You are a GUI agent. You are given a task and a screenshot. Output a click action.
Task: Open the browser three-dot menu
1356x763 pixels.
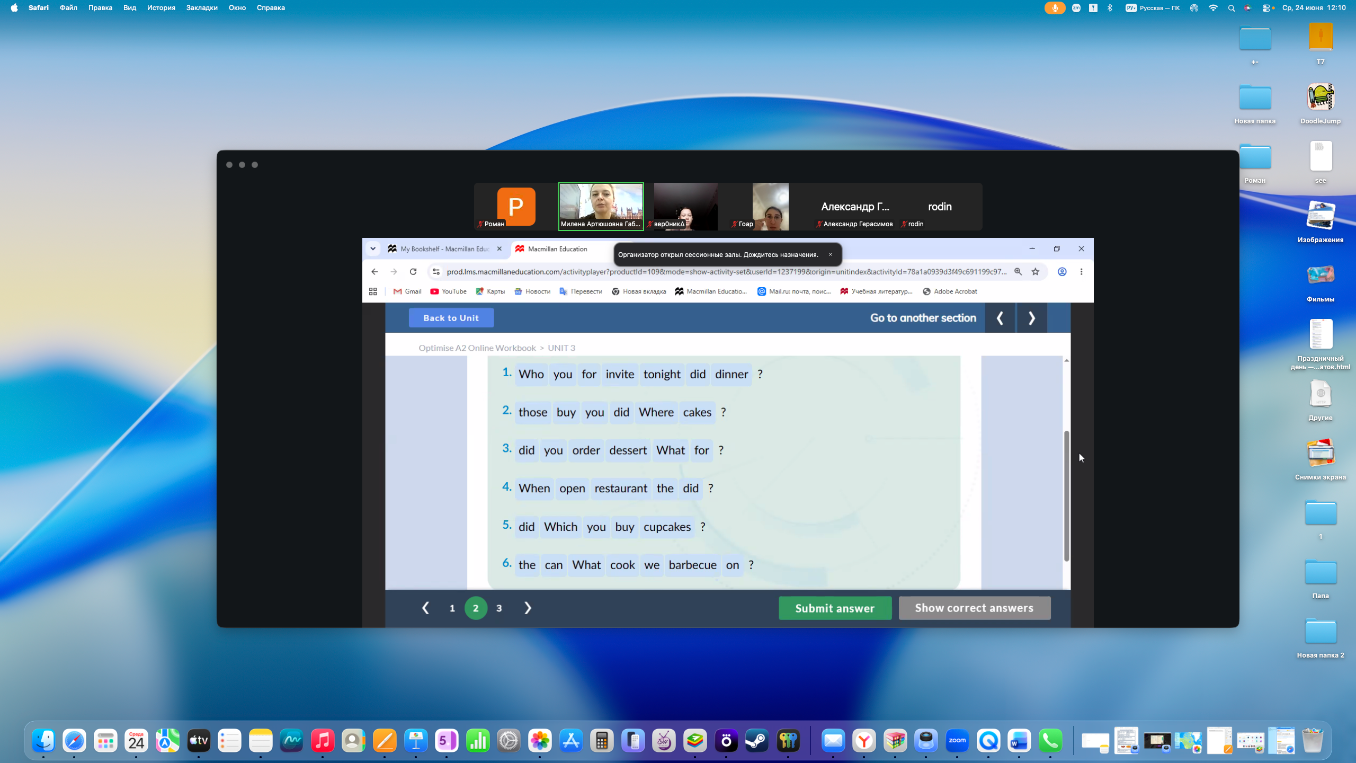[1081, 271]
